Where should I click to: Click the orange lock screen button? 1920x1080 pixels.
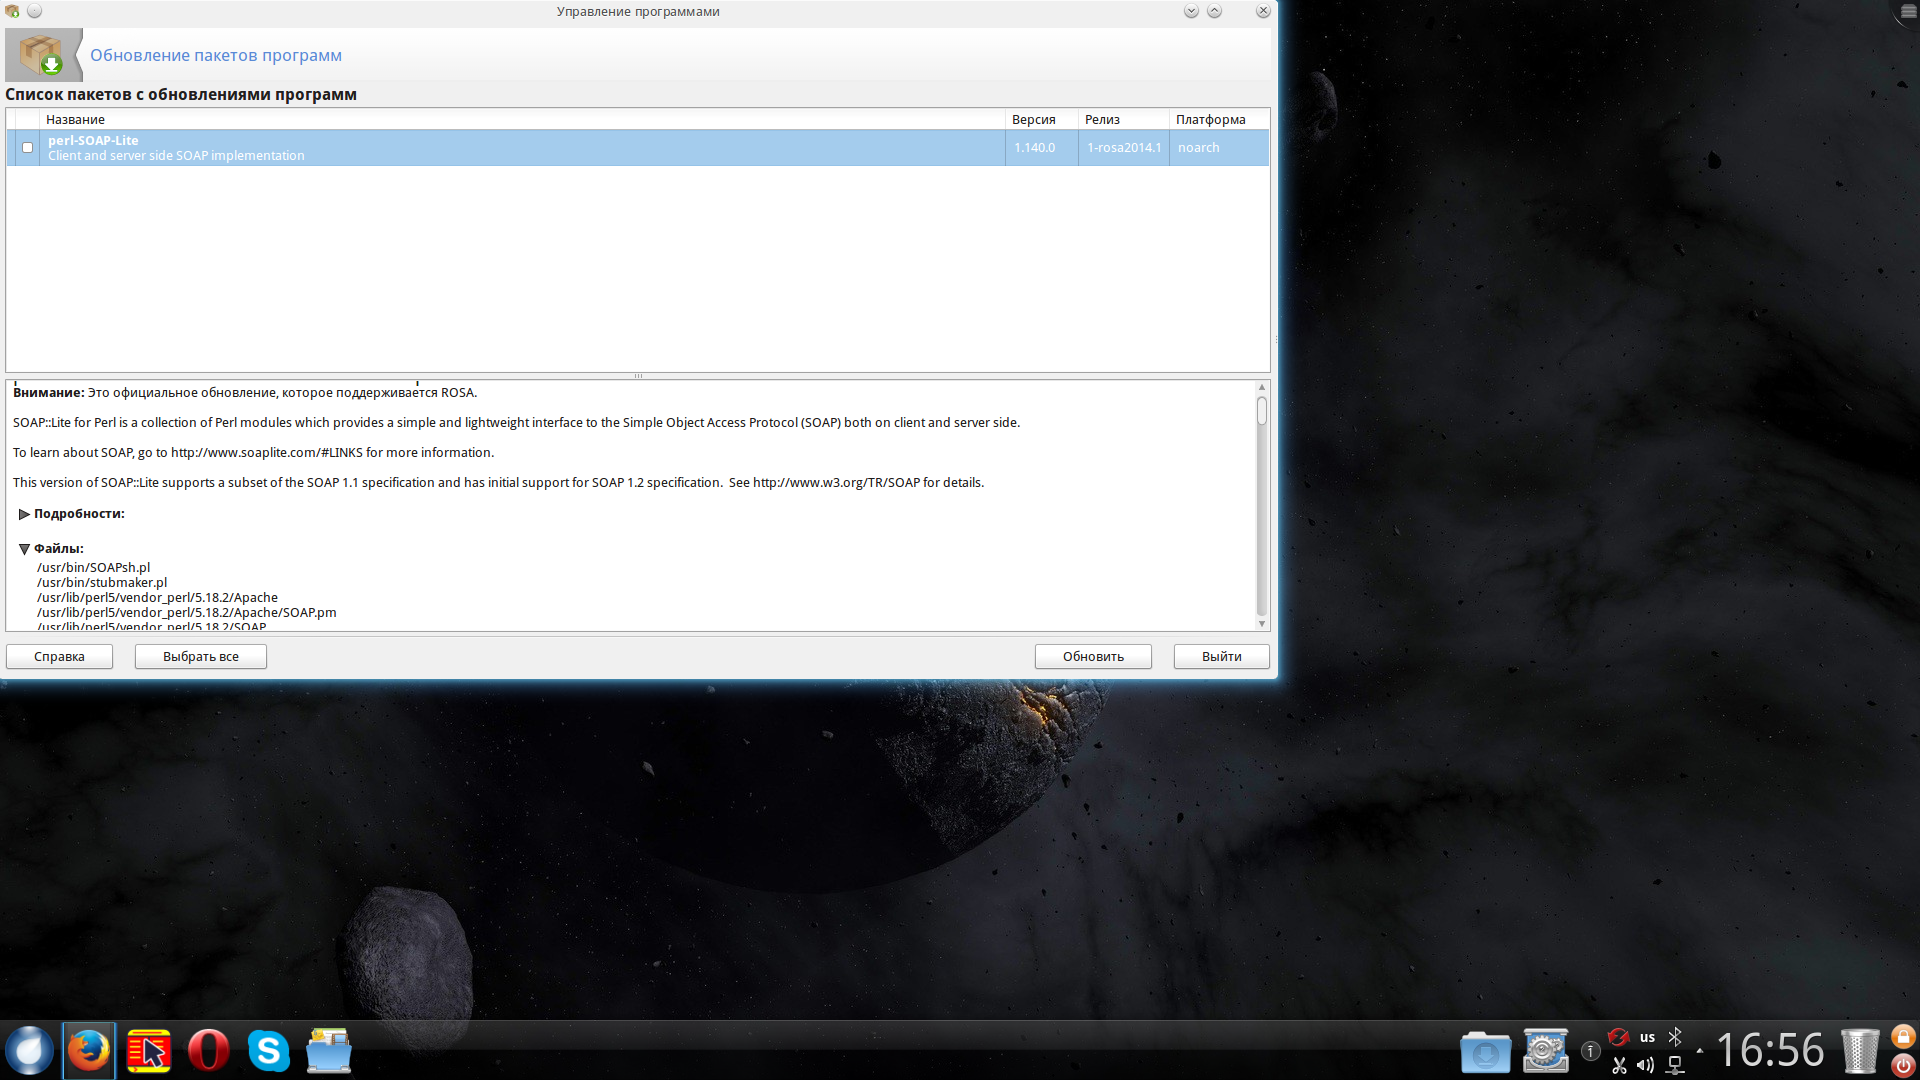point(1903,1036)
